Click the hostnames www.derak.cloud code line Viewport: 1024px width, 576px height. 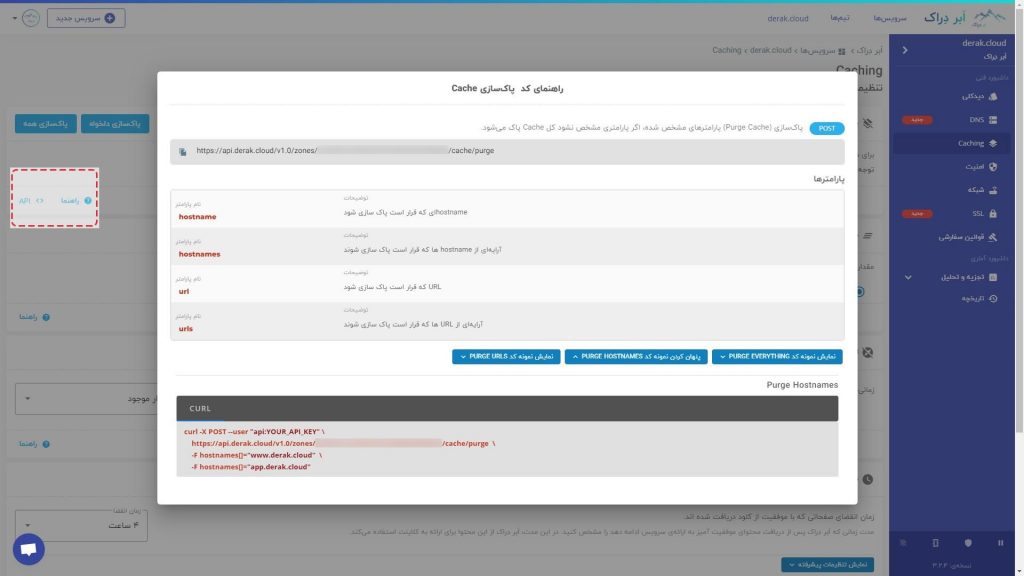point(257,455)
